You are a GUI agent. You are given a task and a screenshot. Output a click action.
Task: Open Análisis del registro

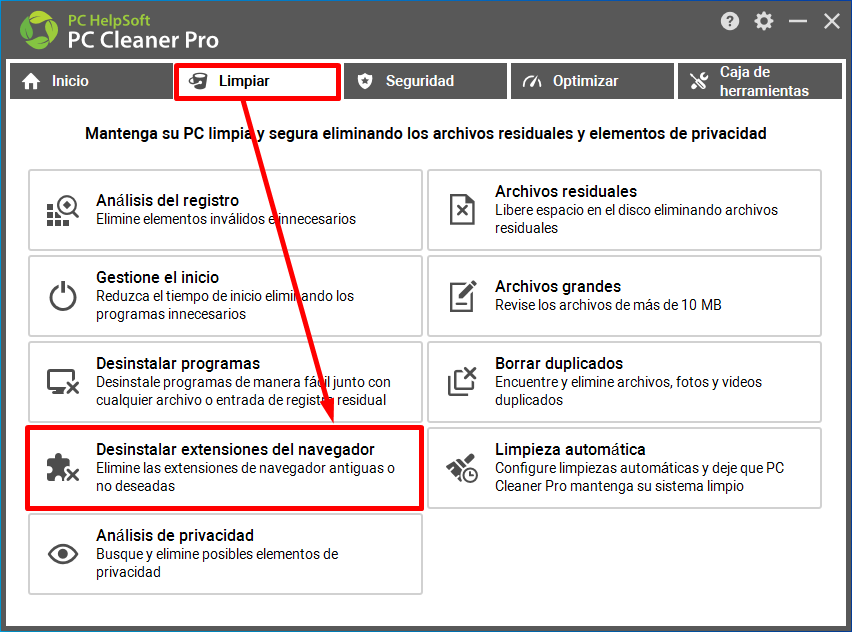pos(225,210)
